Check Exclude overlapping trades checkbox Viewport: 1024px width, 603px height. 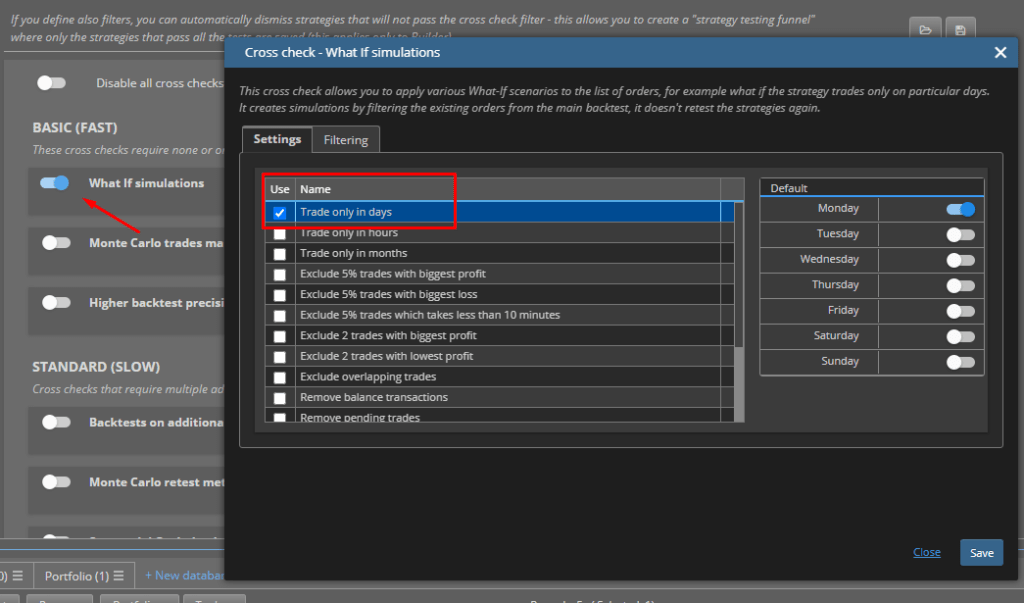(280, 377)
